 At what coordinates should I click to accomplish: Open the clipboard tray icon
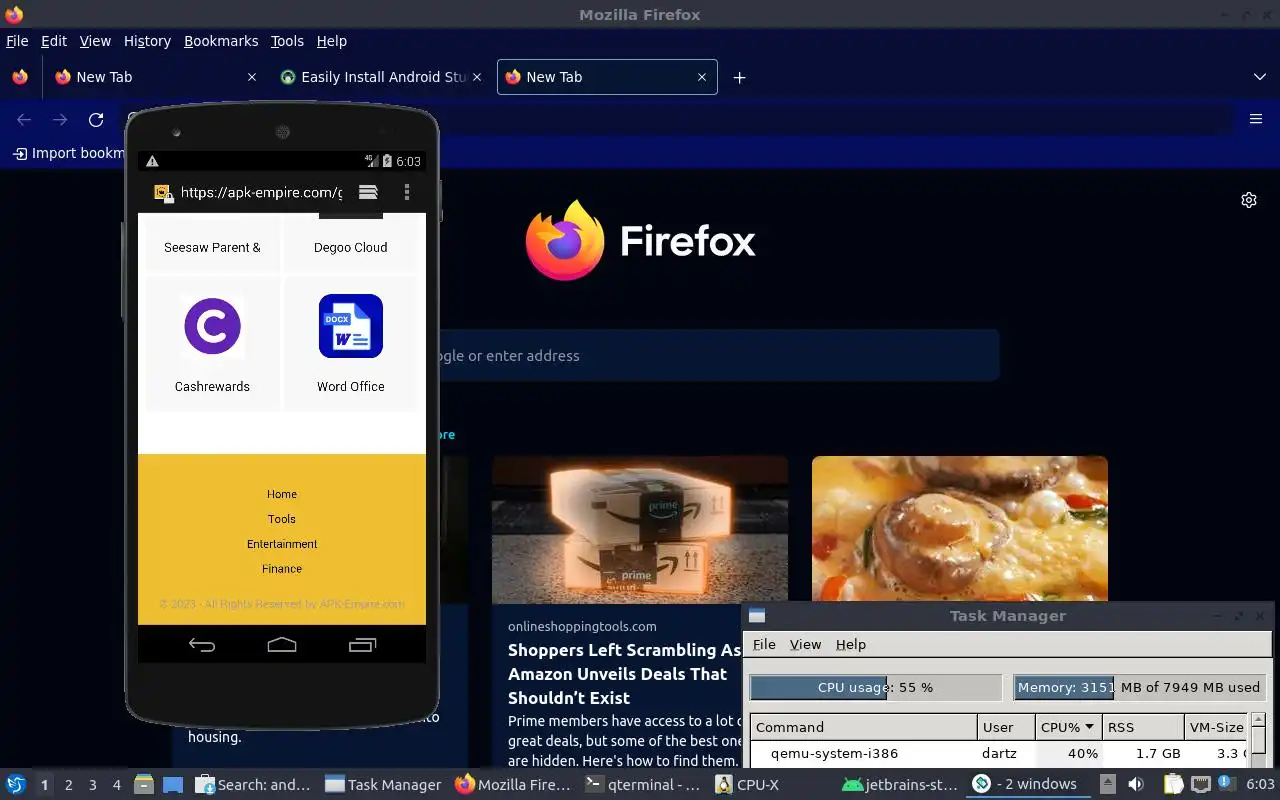click(x=1174, y=784)
